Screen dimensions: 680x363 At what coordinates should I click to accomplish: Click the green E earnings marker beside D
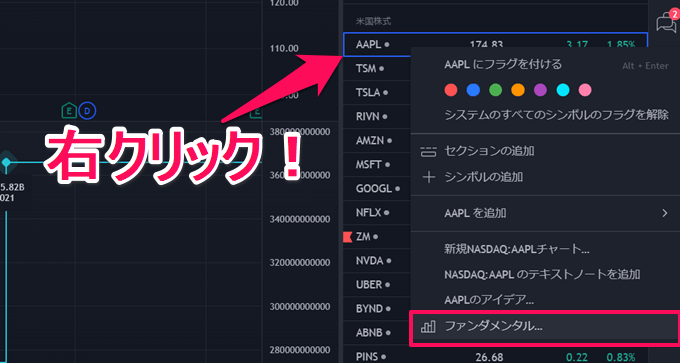69,111
